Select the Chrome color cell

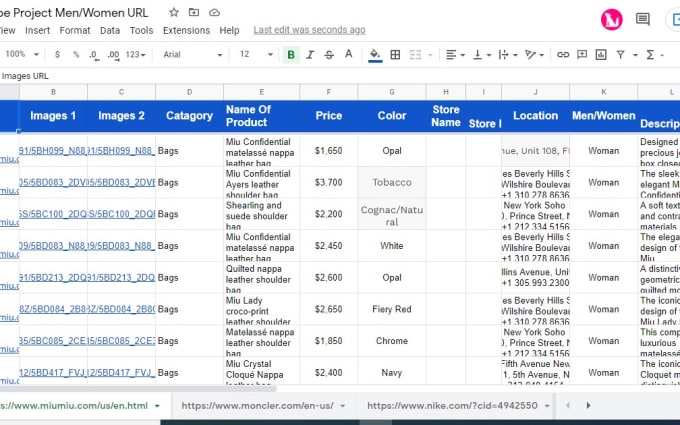pyautogui.click(x=392, y=341)
